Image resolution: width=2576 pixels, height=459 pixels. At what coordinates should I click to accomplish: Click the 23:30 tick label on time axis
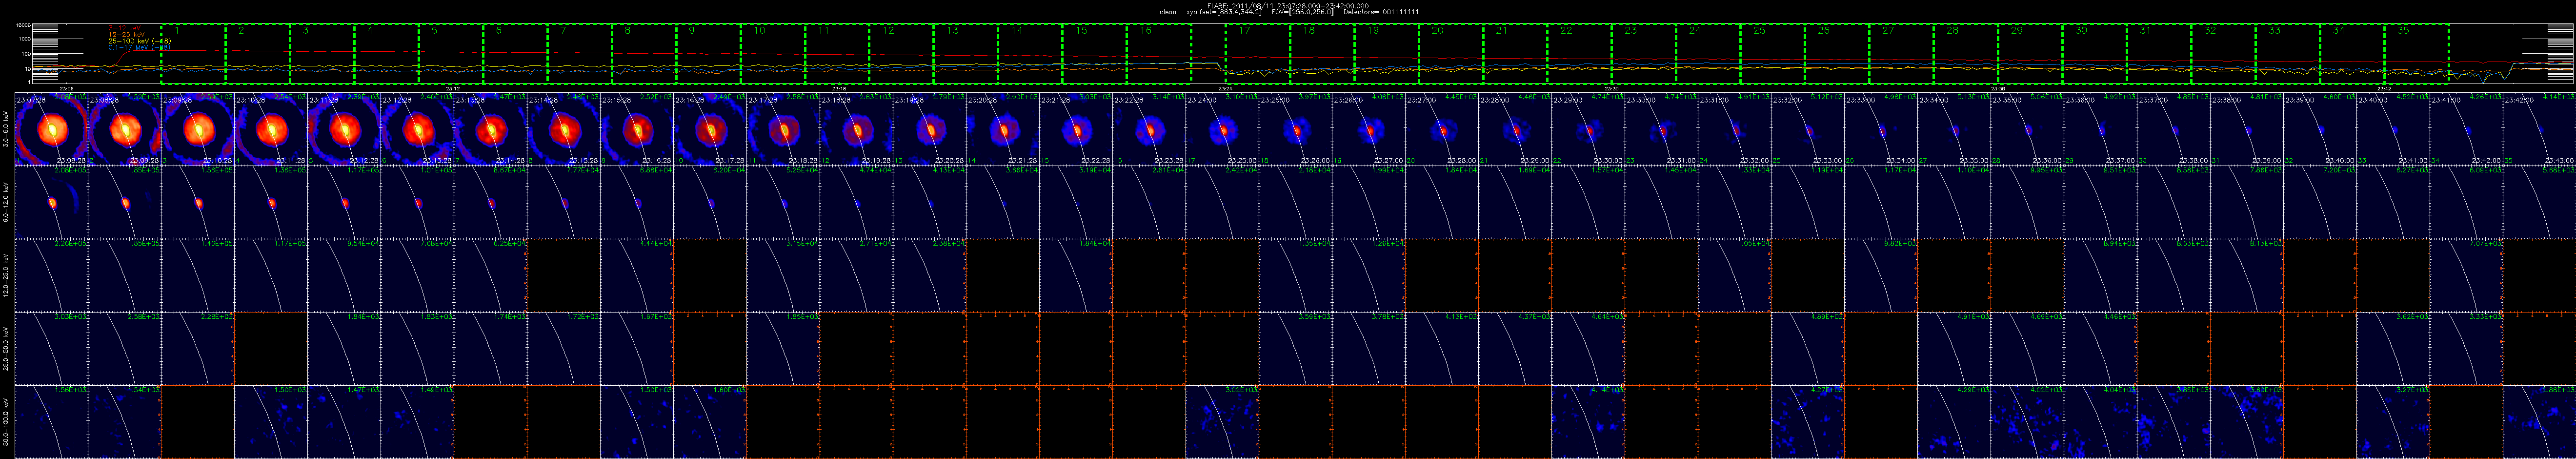pos(1611,88)
